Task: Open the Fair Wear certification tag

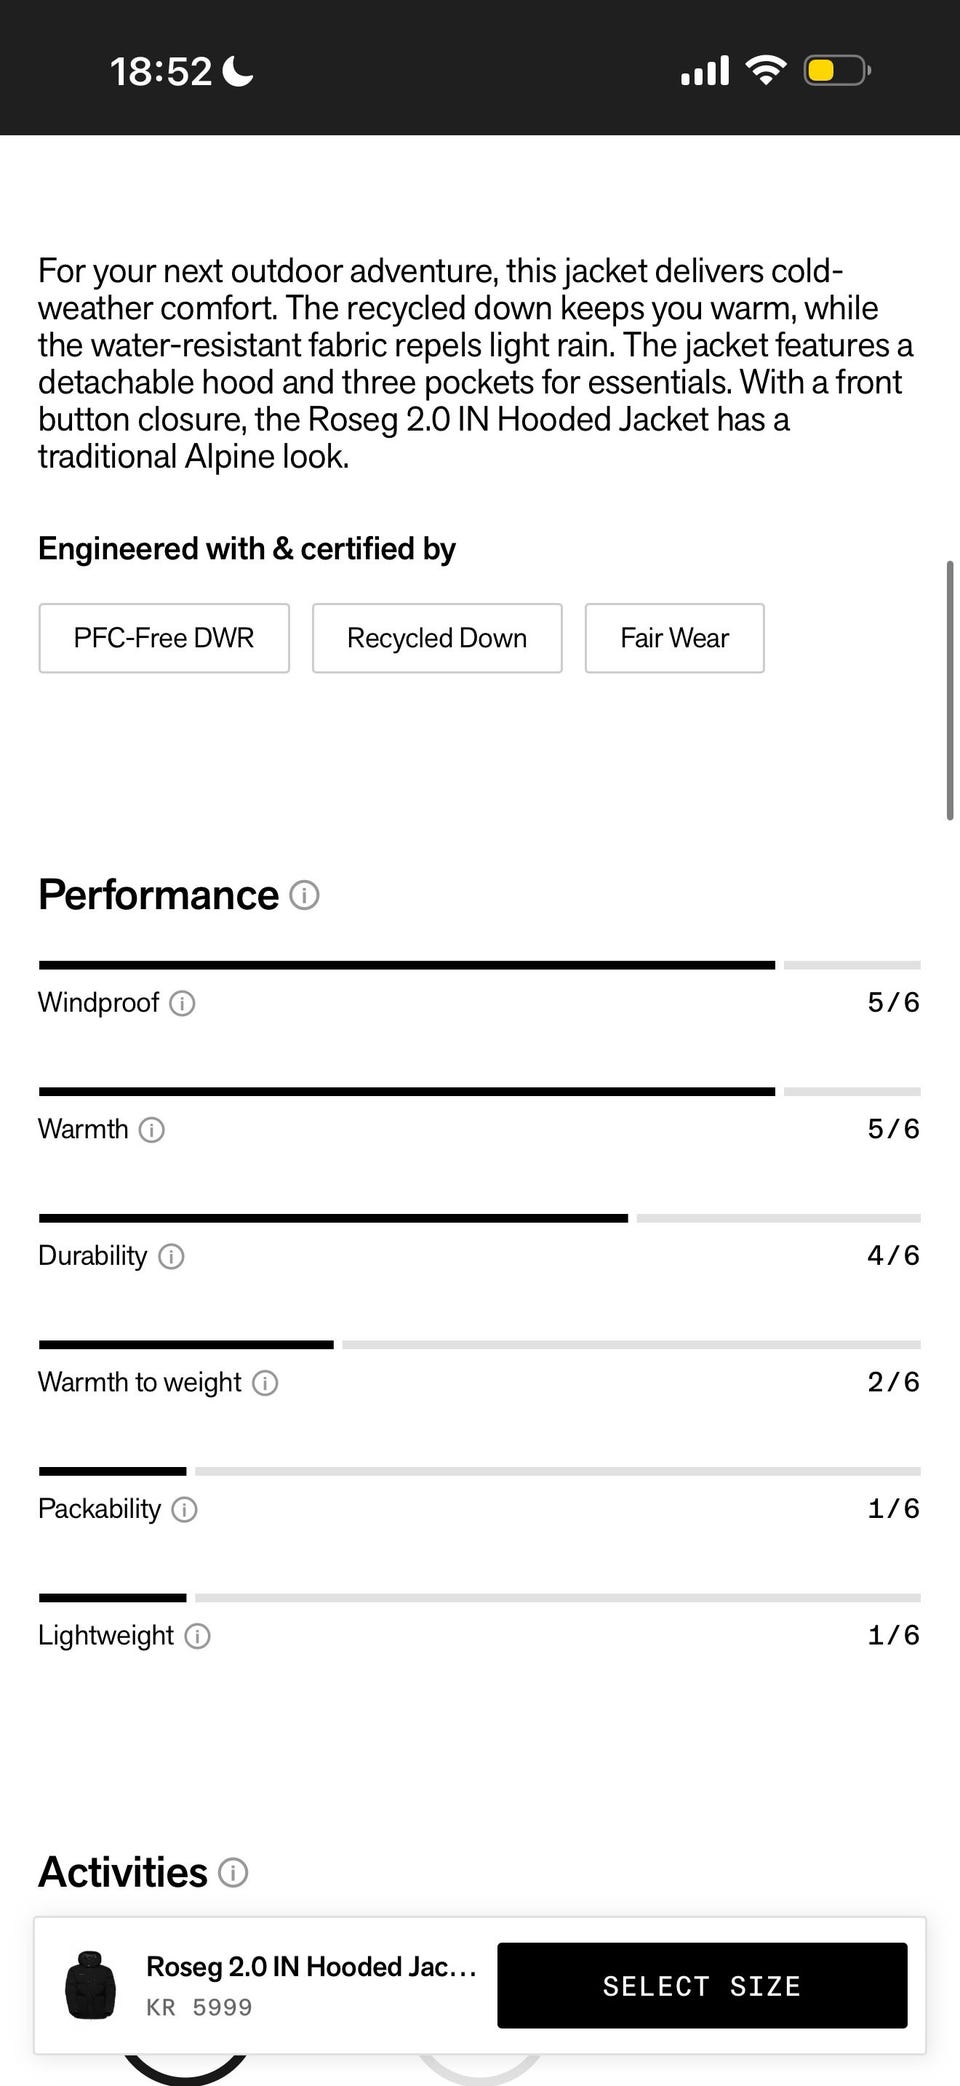Action: click(674, 638)
